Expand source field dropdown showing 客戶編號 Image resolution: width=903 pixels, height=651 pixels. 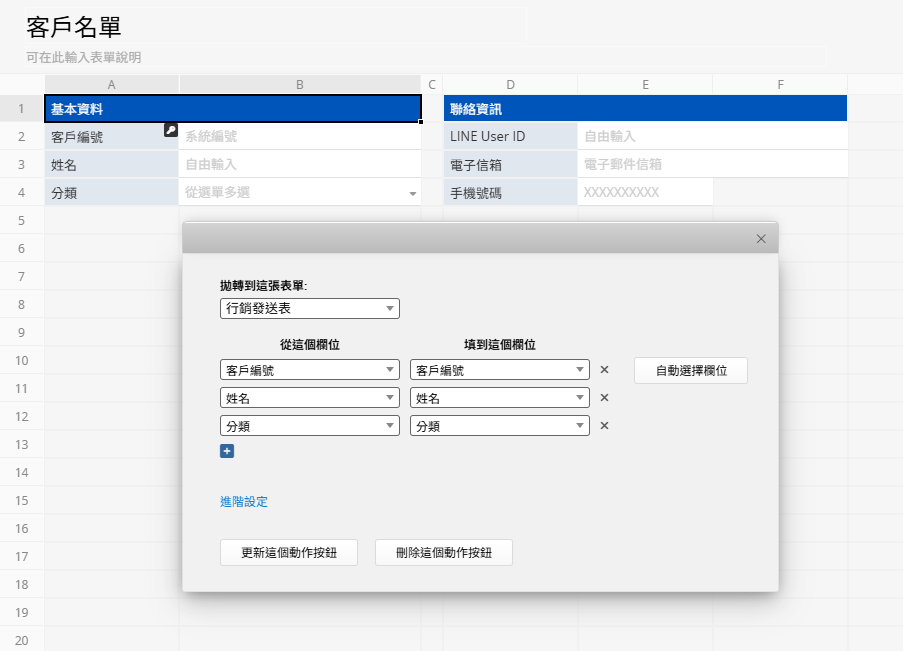309,370
